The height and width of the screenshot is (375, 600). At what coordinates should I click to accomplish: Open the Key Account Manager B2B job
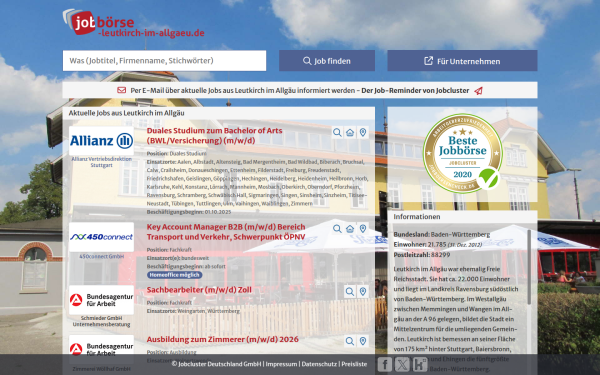226,232
